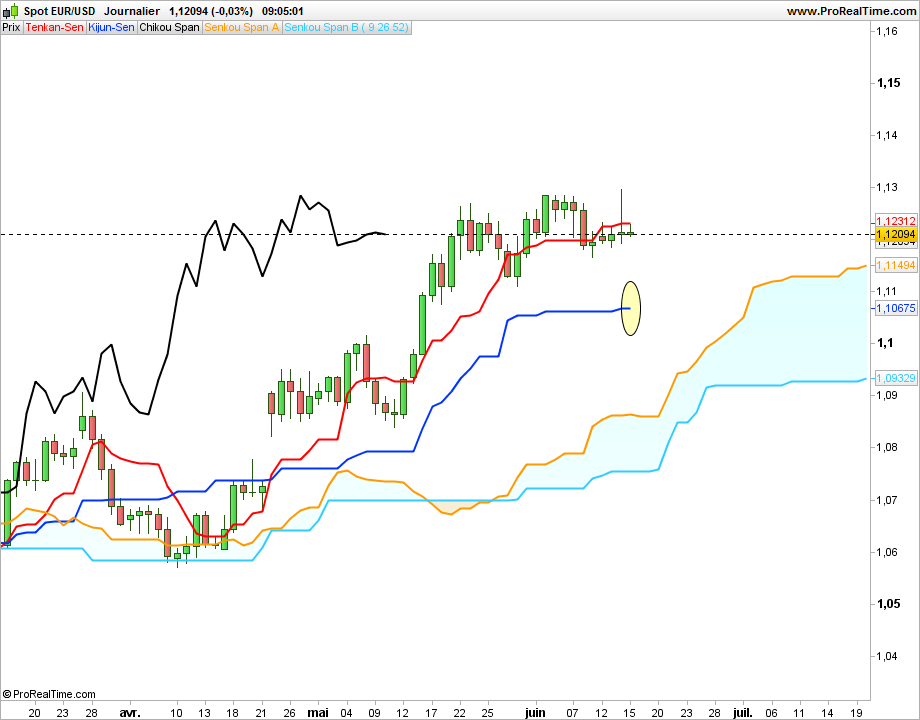Click the 19 date label on time axis
The height and width of the screenshot is (720, 920).
855,713
